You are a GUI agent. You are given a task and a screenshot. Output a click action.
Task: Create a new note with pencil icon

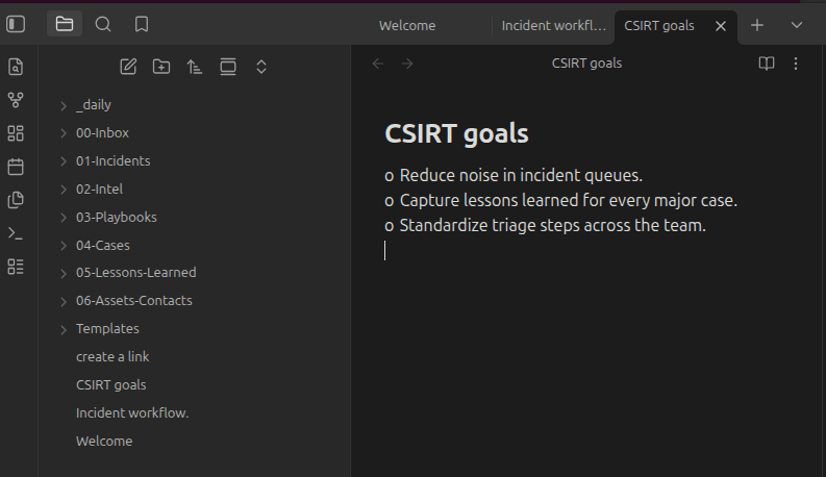[x=128, y=67]
